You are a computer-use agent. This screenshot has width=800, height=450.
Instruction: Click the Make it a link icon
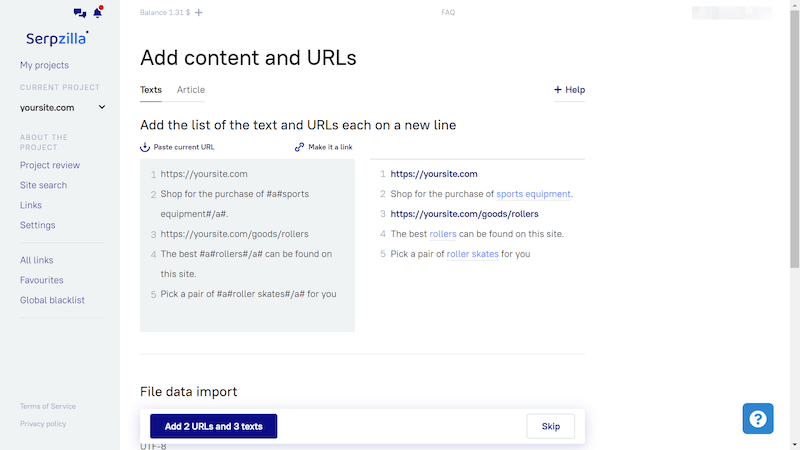299,147
